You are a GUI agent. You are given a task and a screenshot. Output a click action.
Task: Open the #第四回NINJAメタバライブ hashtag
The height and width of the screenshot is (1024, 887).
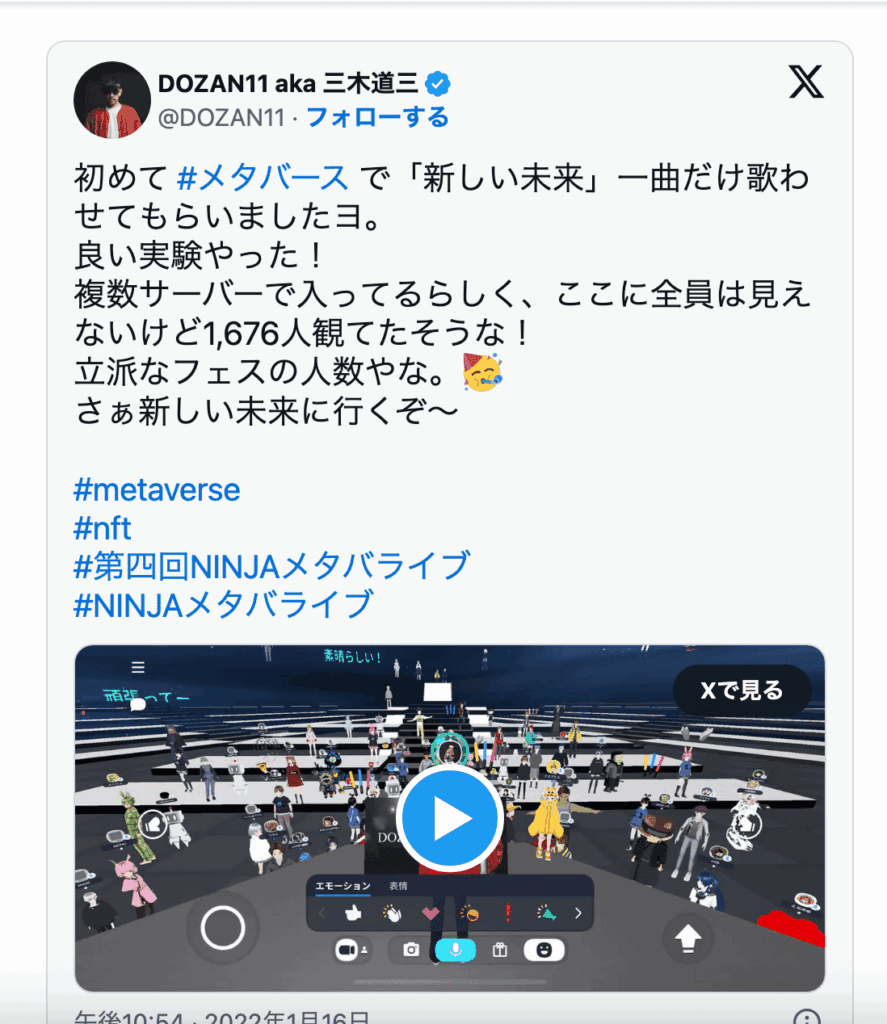[x=272, y=566]
